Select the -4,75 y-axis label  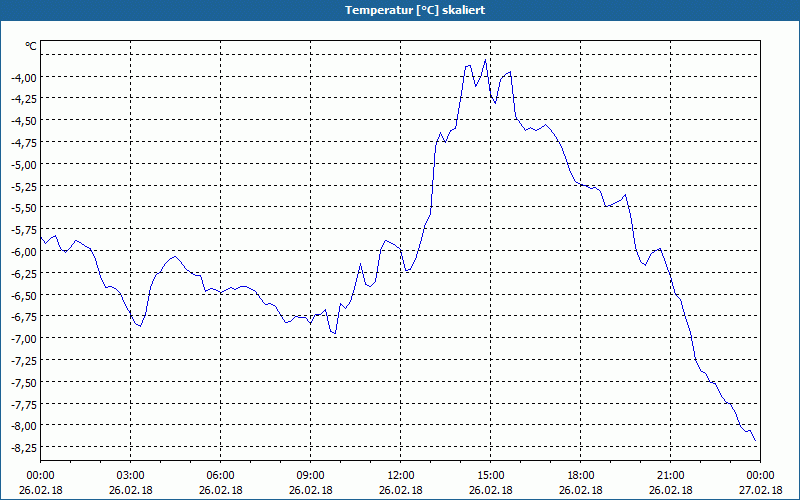pyautogui.click(x=24, y=142)
